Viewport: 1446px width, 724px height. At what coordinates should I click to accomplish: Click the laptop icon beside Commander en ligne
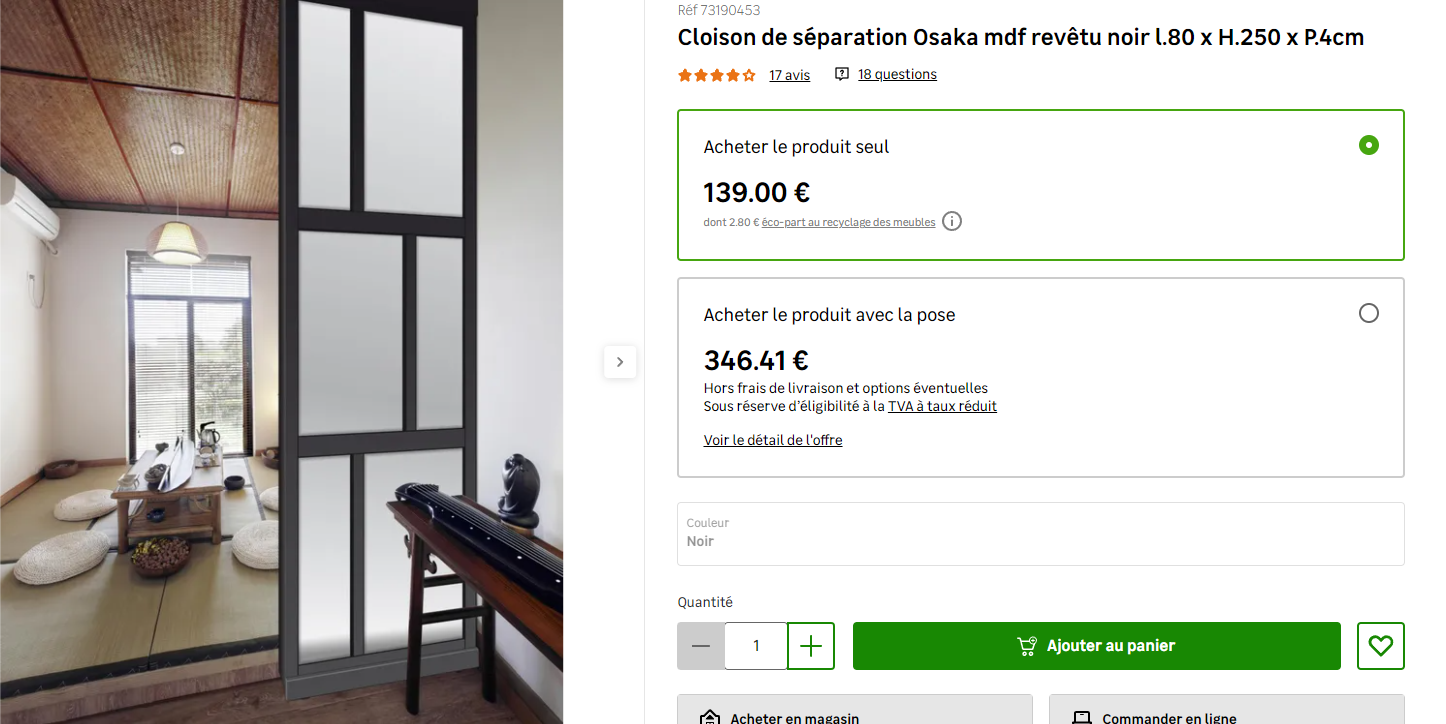coord(1081,716)
